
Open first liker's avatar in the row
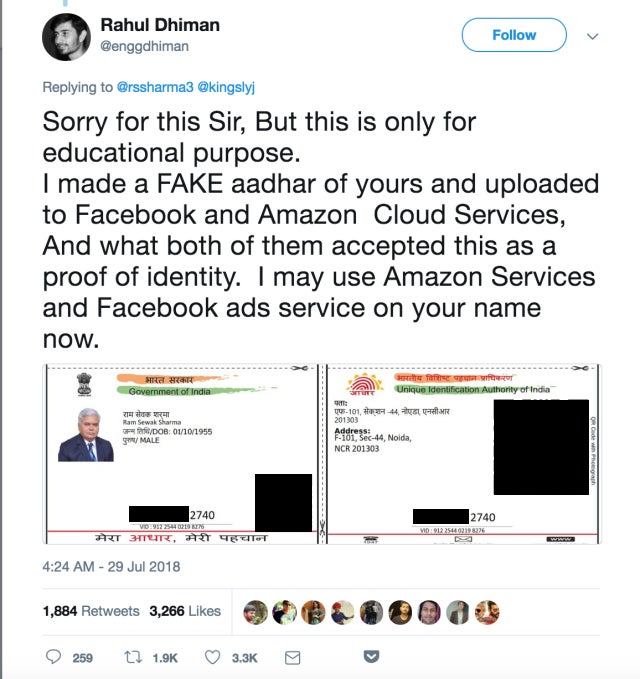(255, 612)
